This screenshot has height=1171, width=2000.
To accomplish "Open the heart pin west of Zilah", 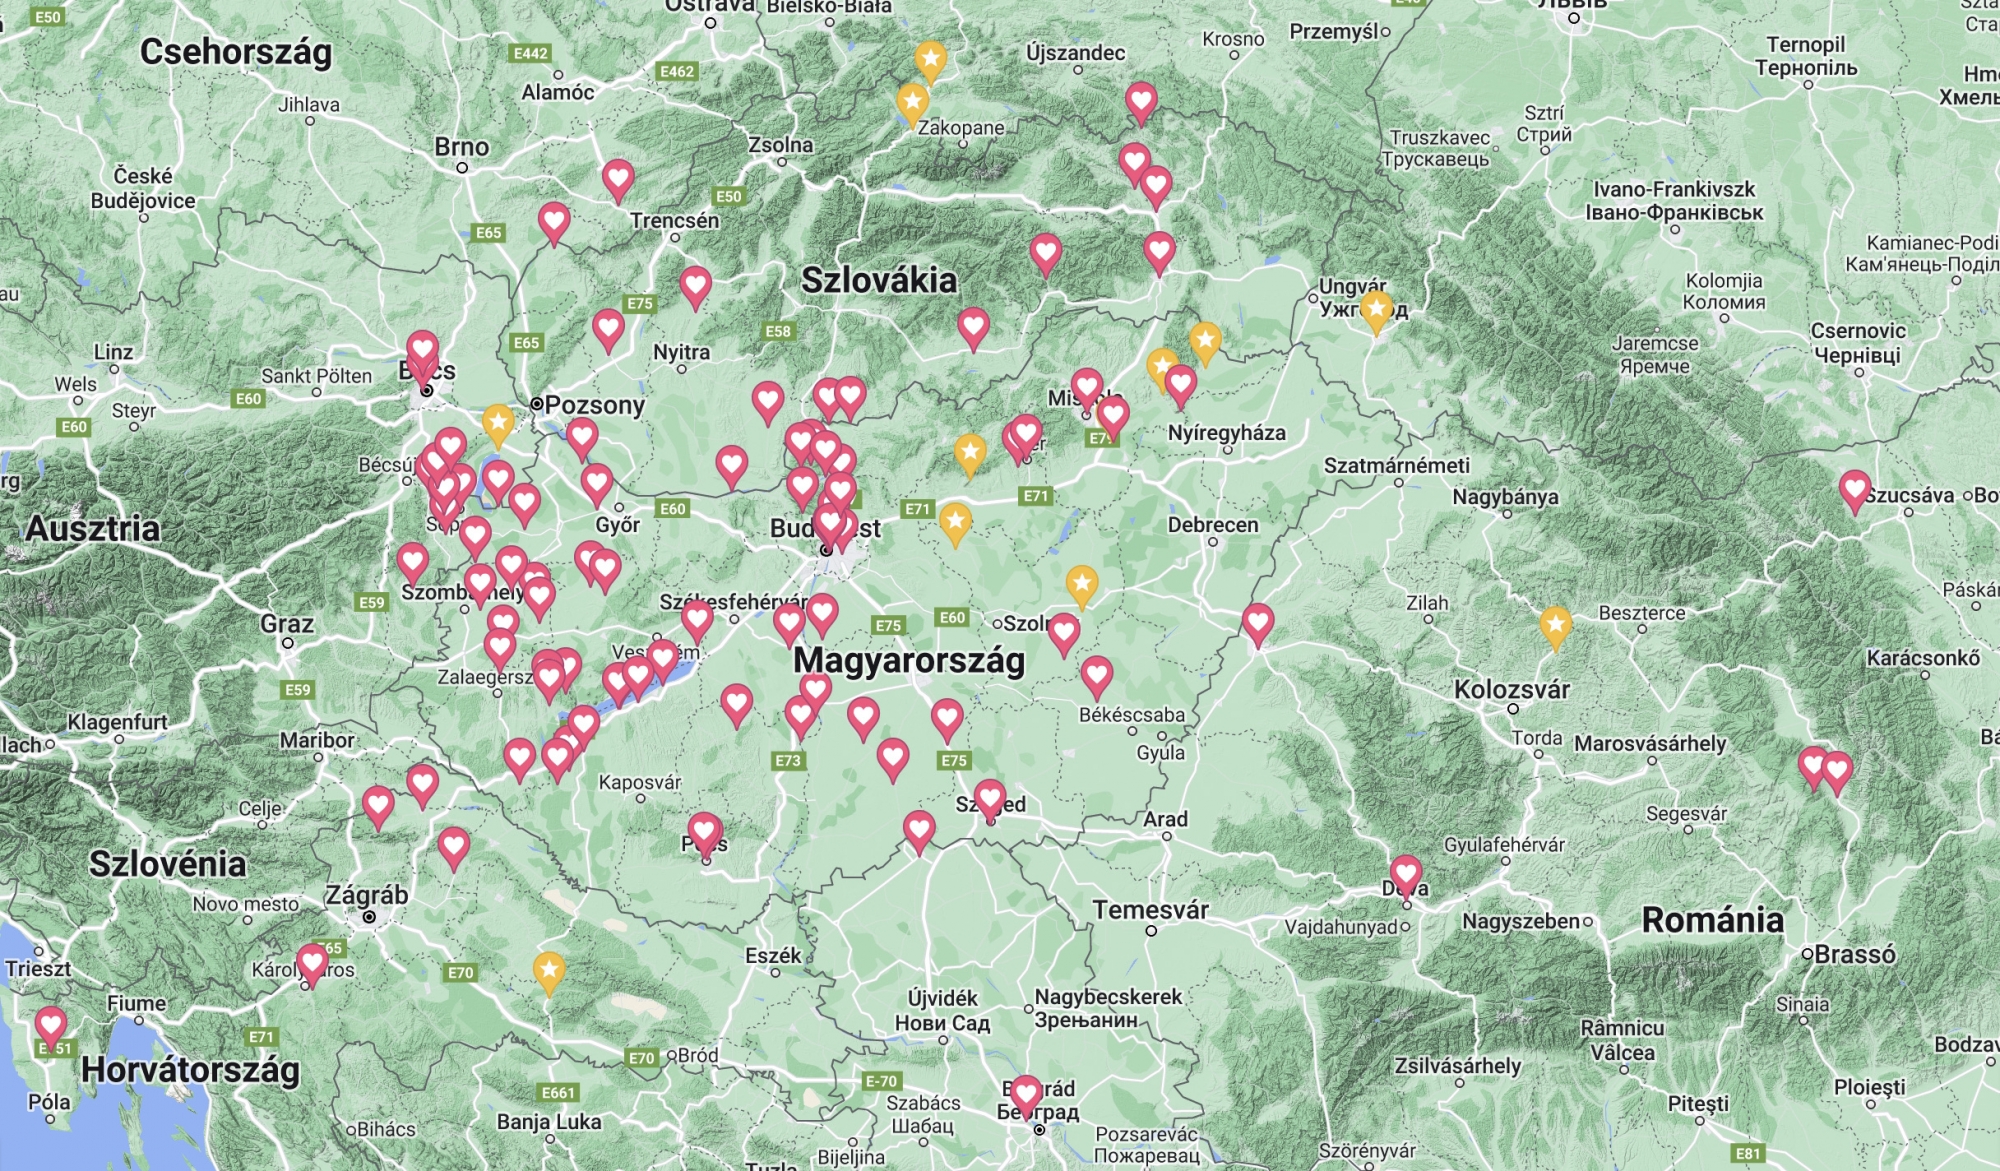I will tap(1258, 621).
